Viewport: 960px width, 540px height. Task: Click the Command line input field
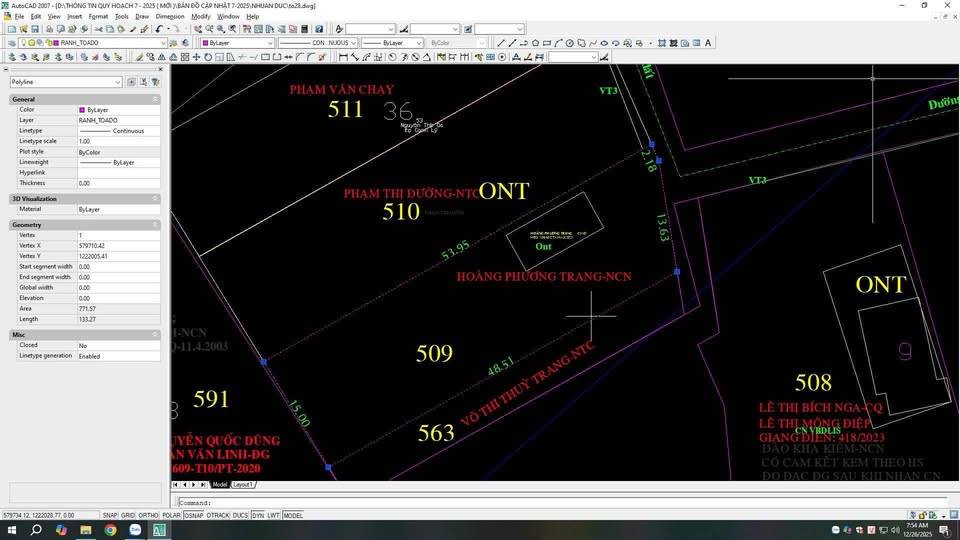pos(560,502)
